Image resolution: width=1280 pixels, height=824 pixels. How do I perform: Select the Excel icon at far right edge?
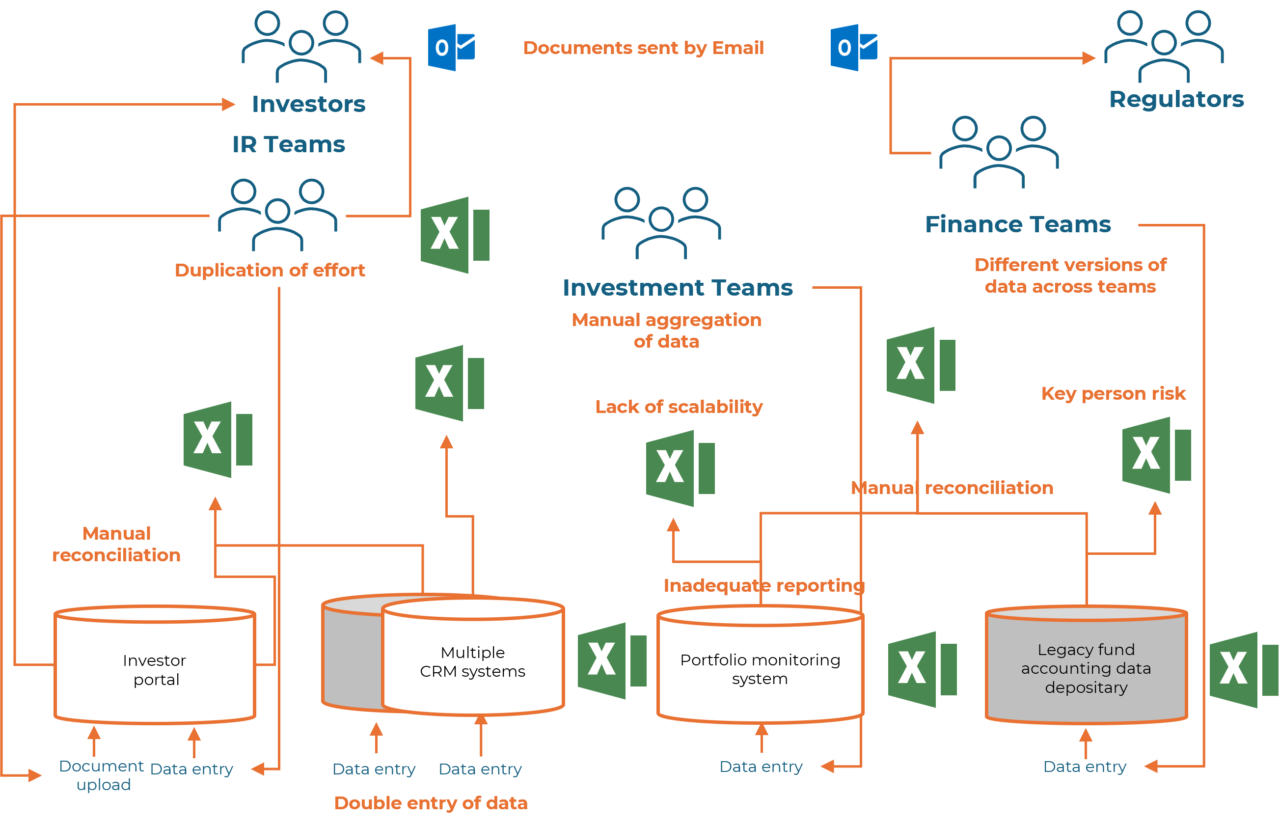pyautogui.click(x=1243, y=669)
